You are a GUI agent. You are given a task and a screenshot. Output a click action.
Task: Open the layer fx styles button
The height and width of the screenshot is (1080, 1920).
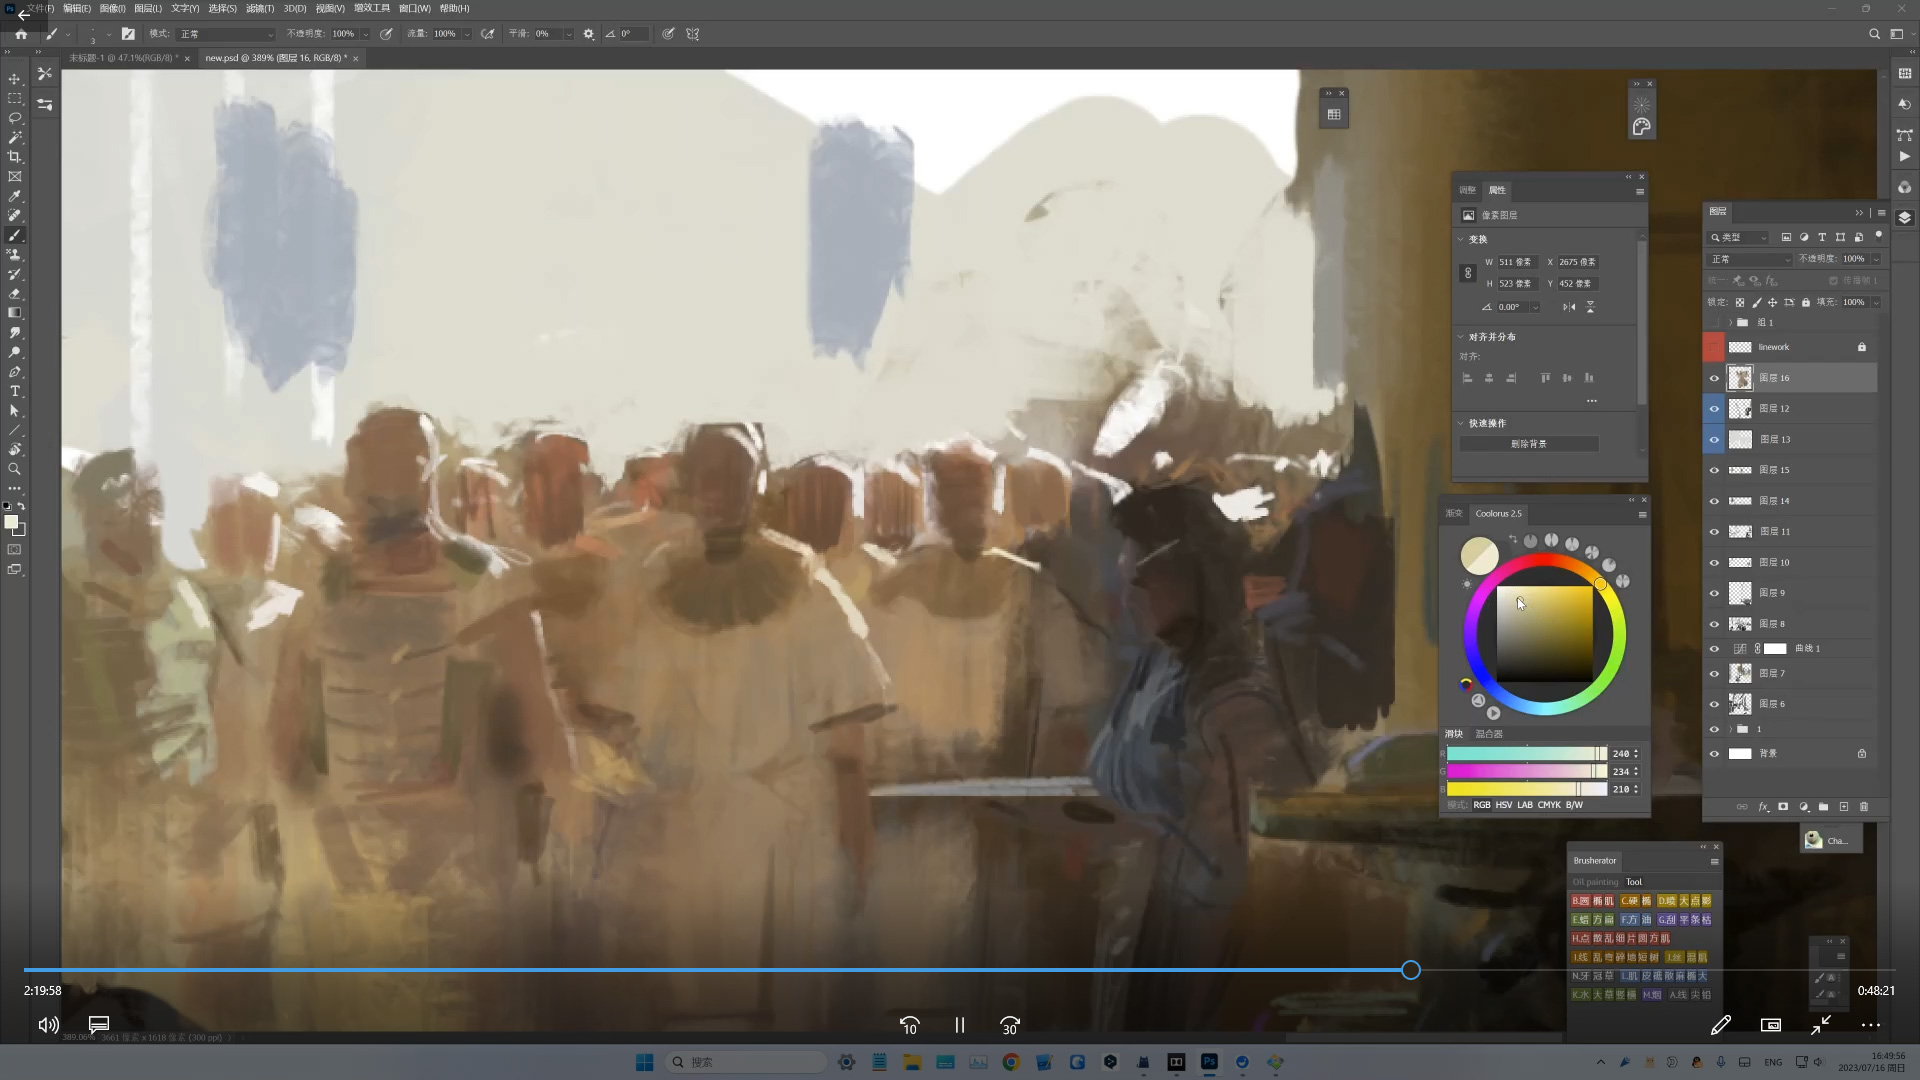[x=1763, y=807]
